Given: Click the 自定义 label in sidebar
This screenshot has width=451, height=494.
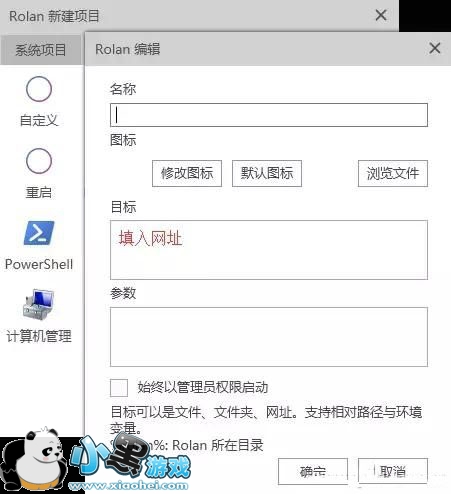Looking at the screenshot, I should (39, 120).
